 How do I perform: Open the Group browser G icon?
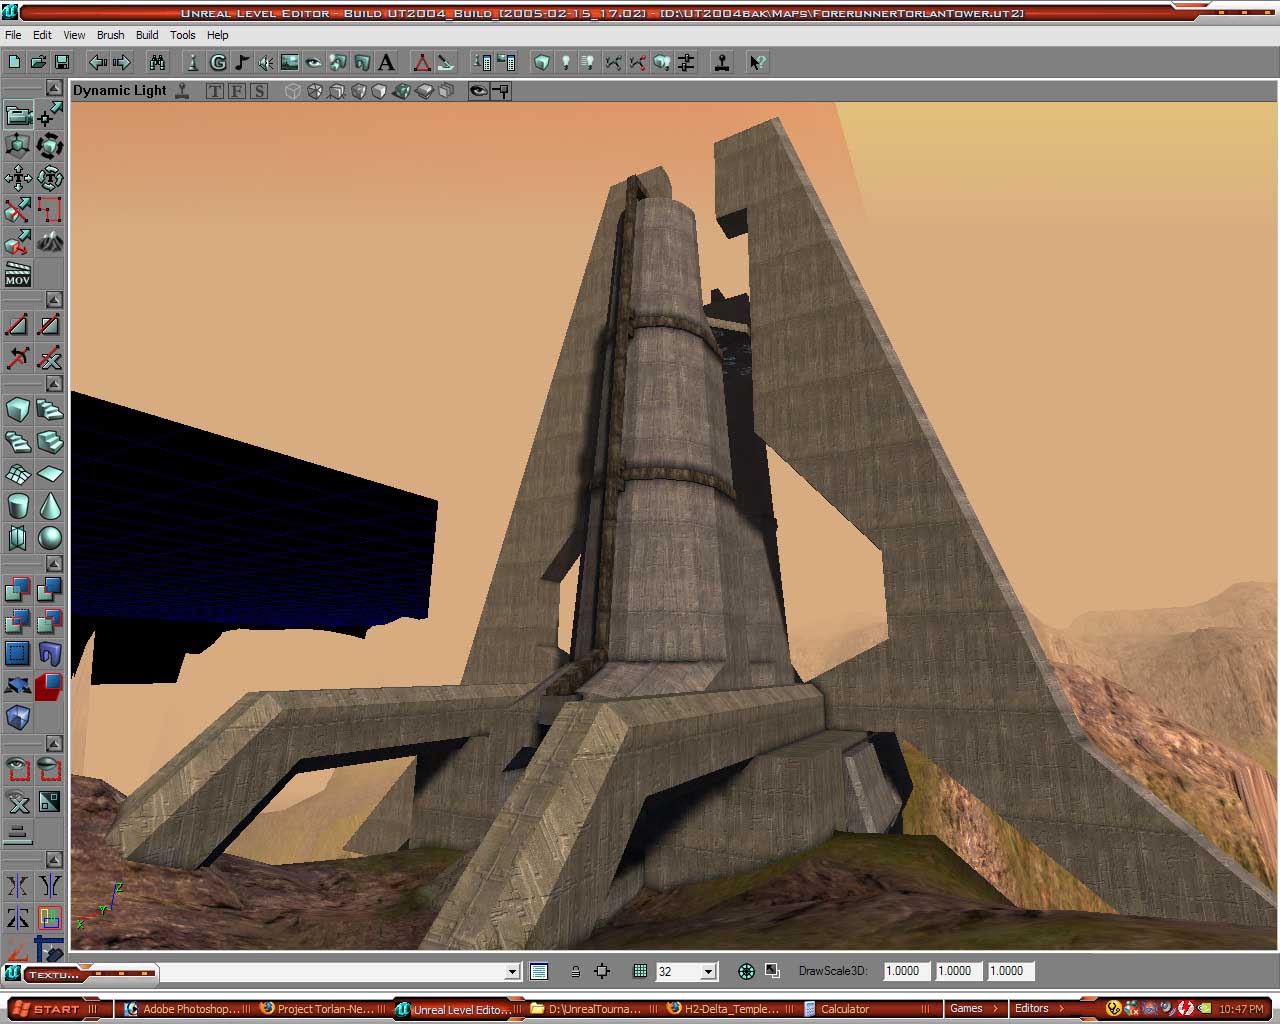218,62
